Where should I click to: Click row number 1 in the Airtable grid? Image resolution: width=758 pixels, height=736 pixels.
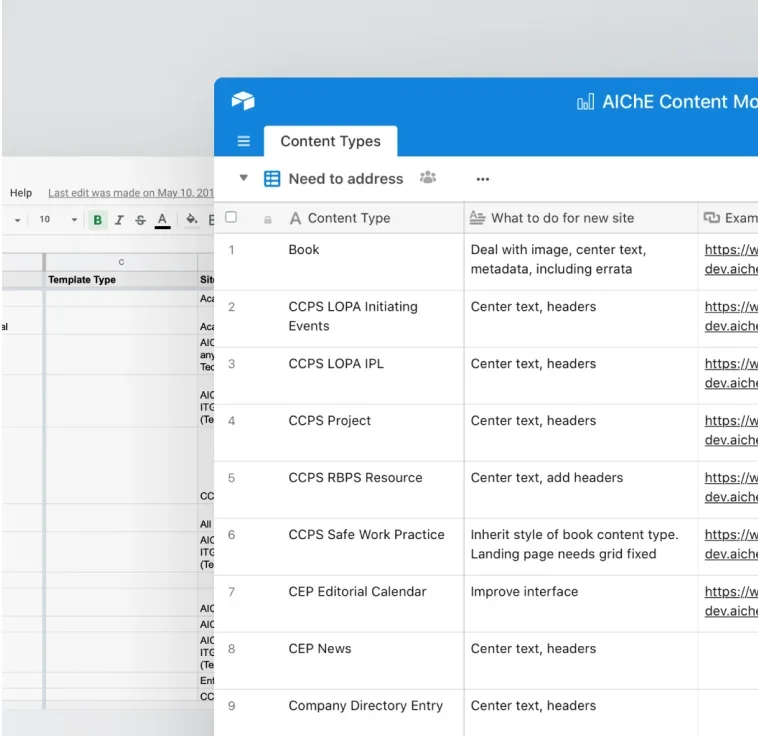point(232,250)
